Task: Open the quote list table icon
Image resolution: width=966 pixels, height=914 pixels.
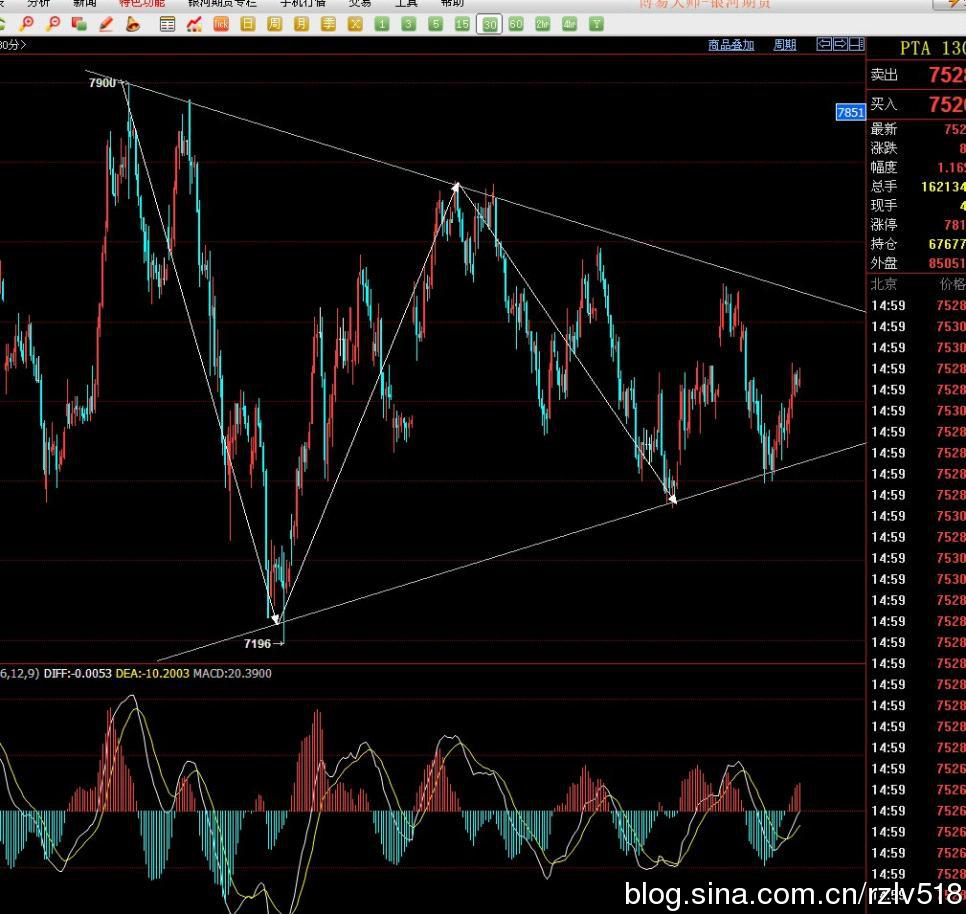Action: 167,24
